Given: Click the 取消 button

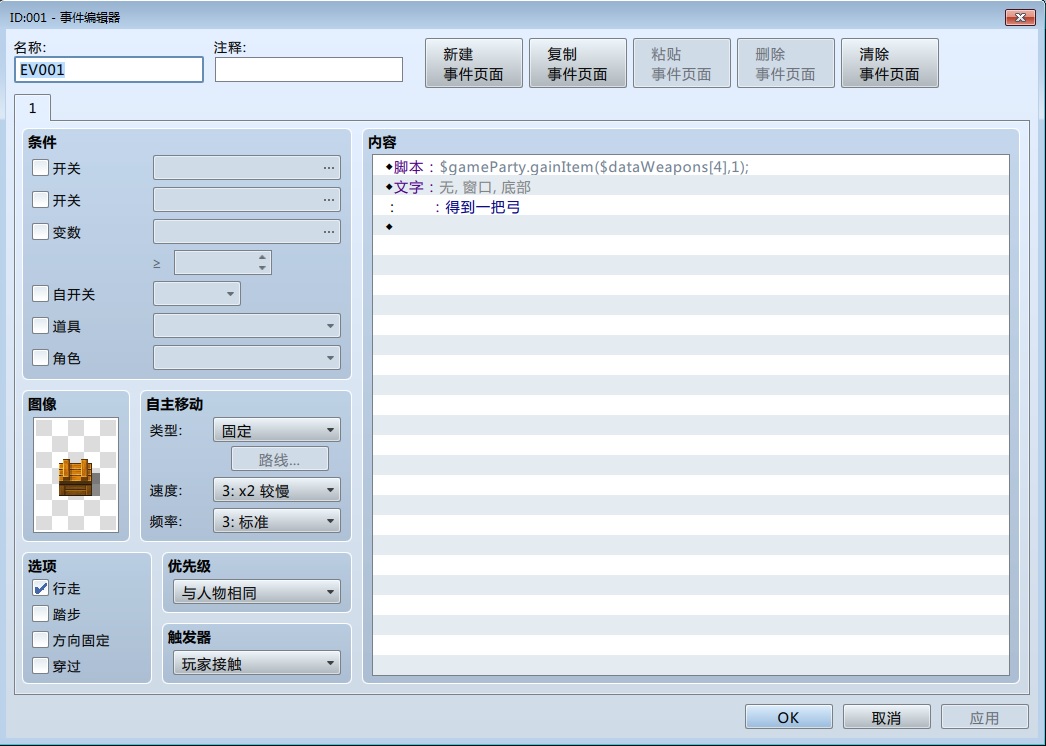Looking at the screenshot, I should (887, 717).
